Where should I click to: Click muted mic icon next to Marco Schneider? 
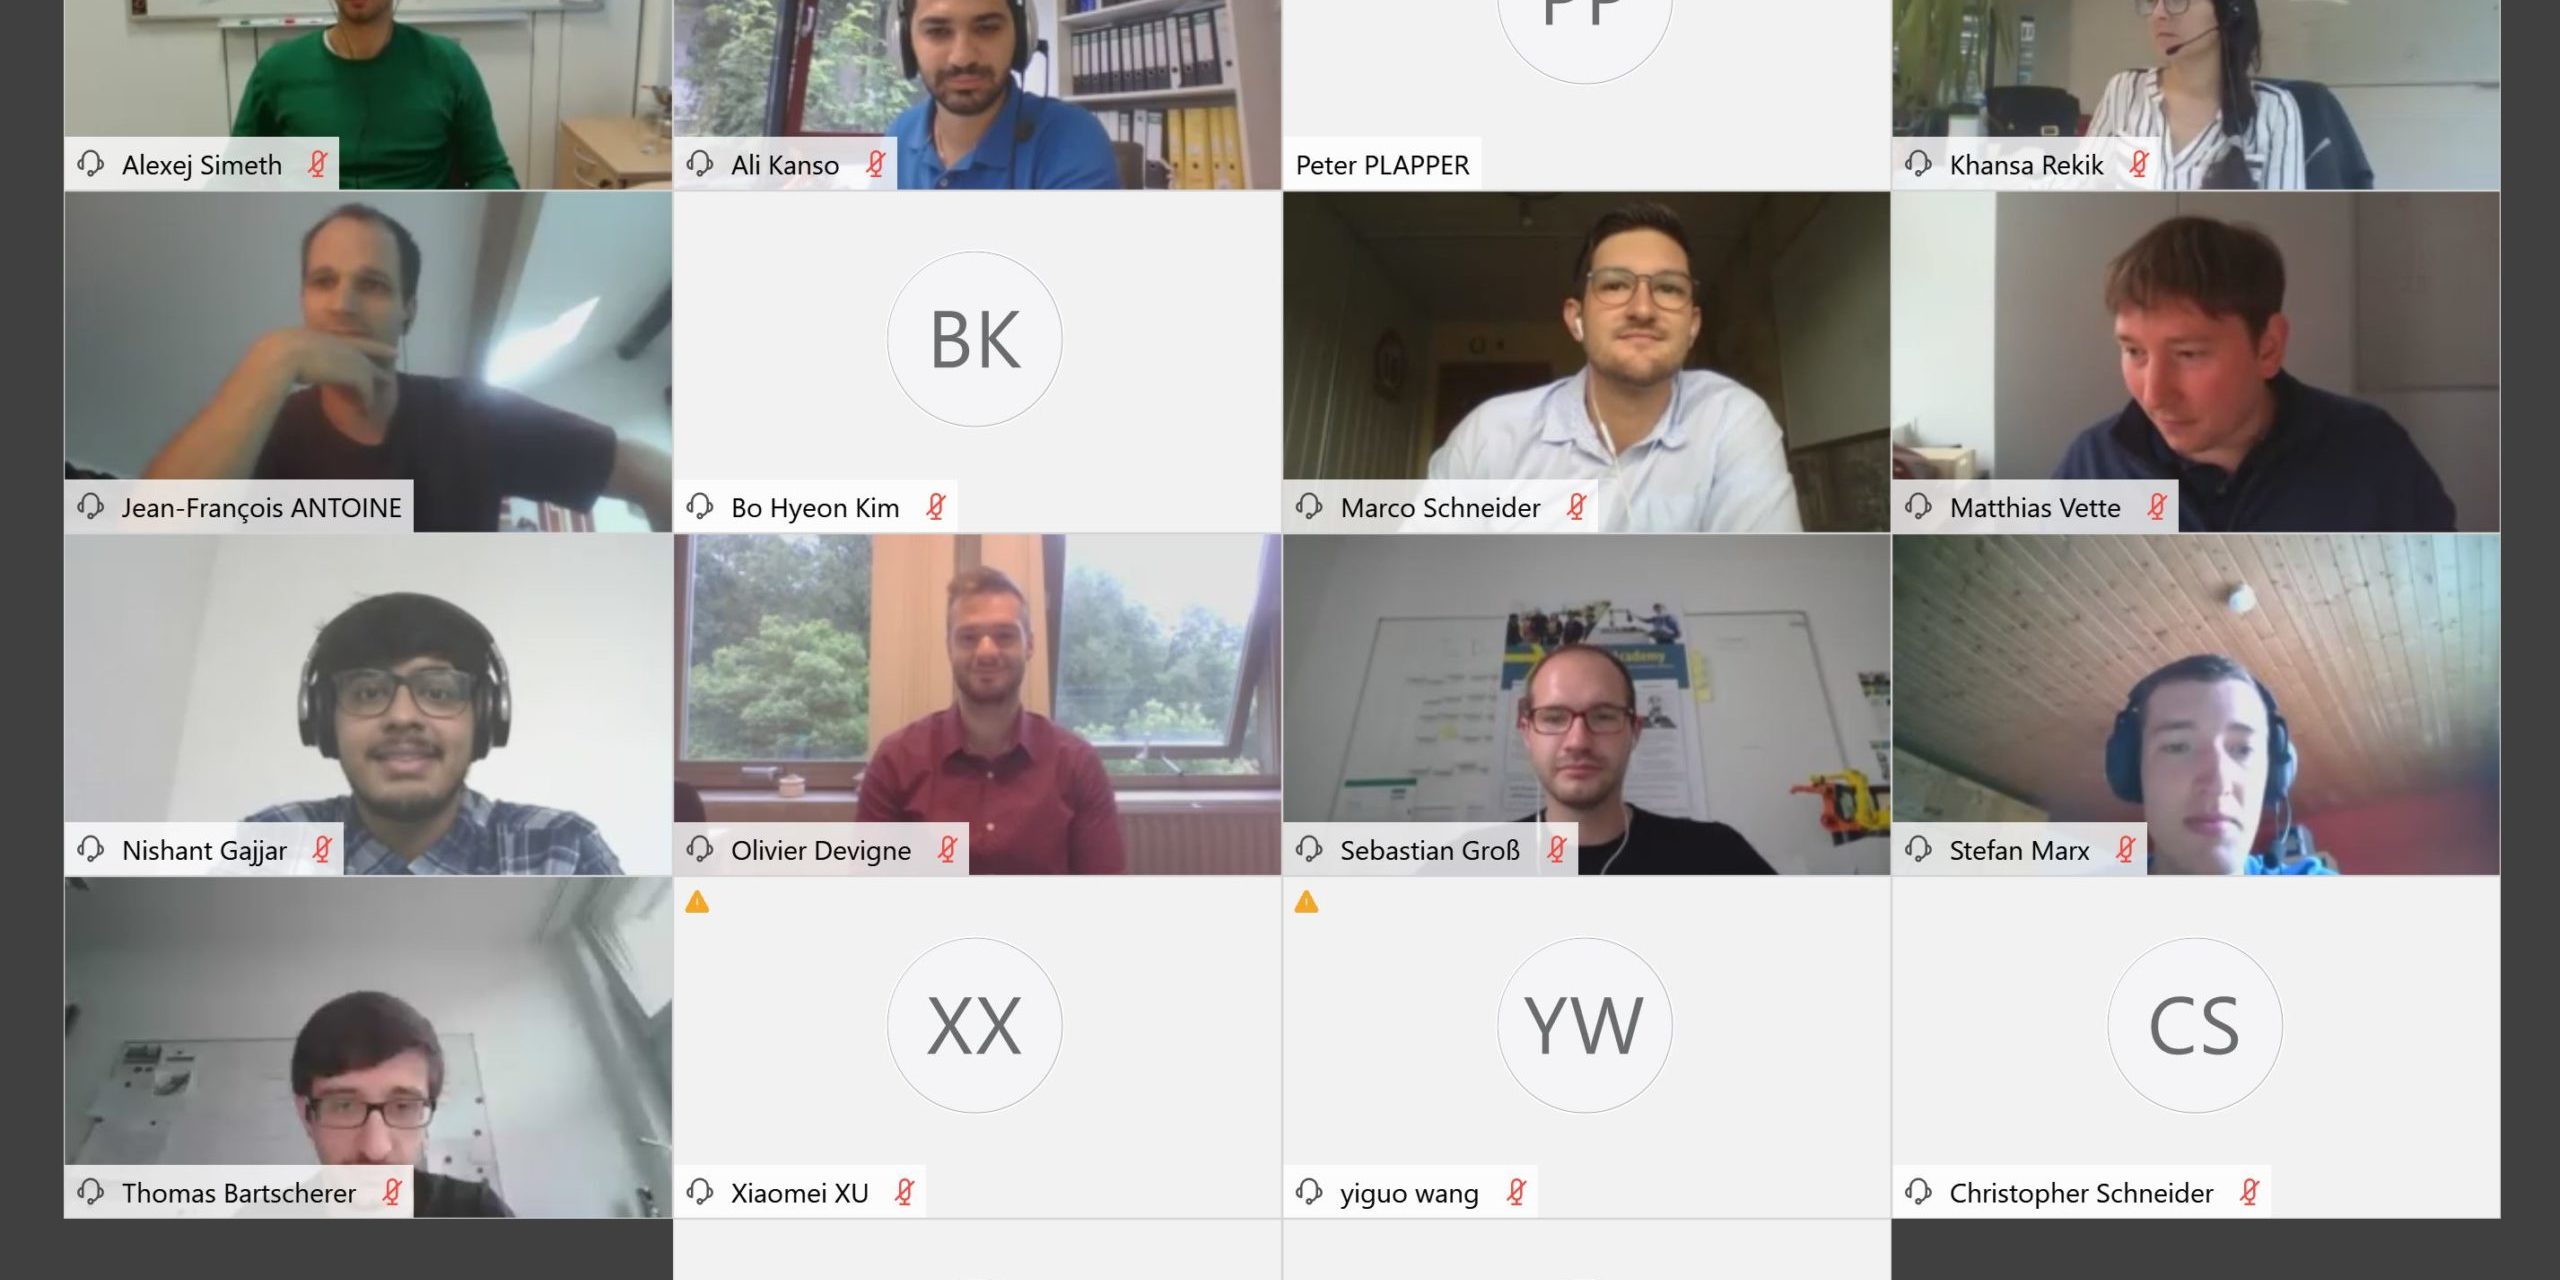[1577, 507]
